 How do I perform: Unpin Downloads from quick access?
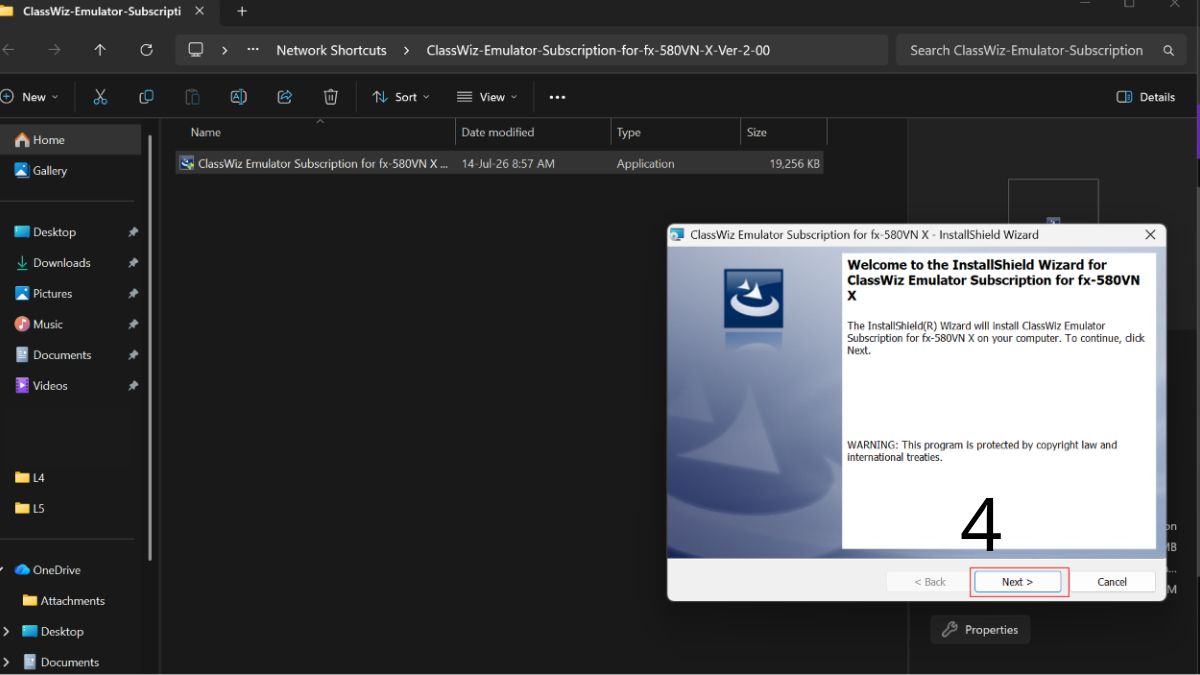point(133,263)
